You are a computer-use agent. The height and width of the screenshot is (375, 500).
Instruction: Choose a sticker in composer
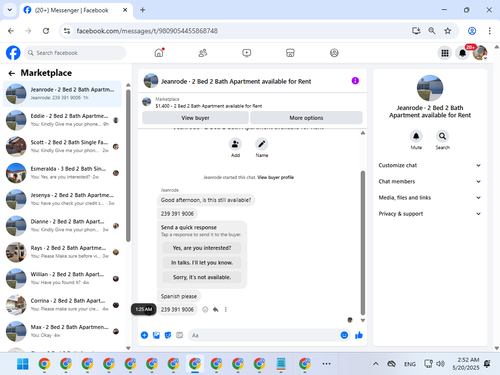tap(168, 335)
